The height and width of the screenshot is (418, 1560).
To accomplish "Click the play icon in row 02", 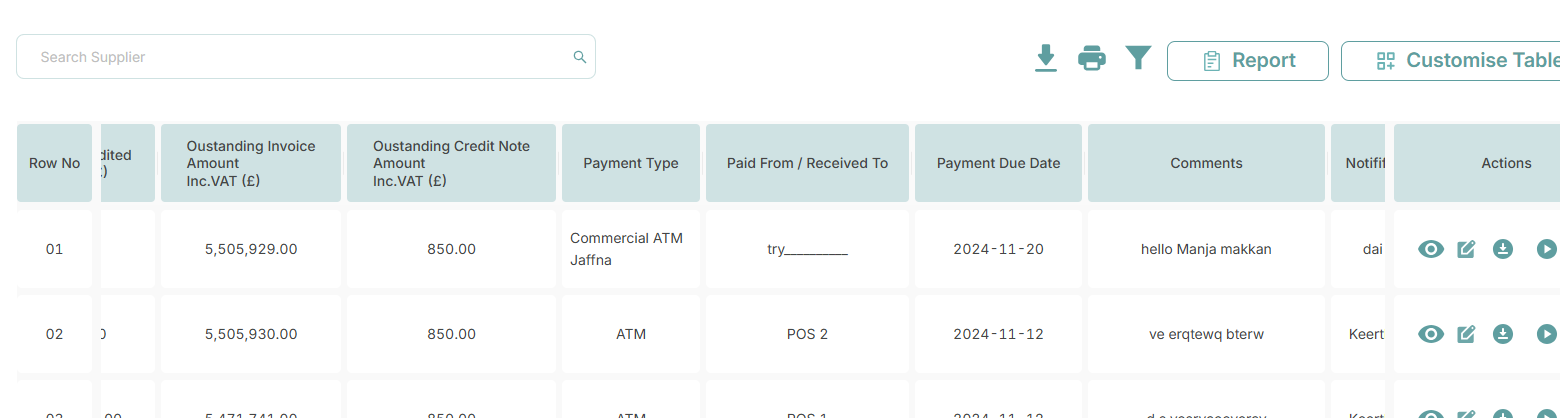I will [1546, 334].
